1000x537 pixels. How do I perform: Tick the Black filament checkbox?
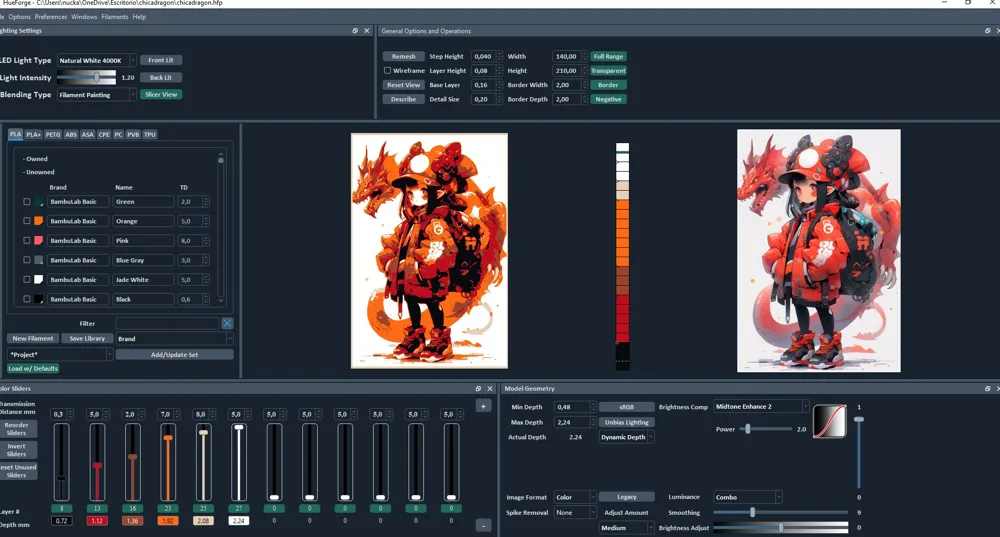click(27, 299)
